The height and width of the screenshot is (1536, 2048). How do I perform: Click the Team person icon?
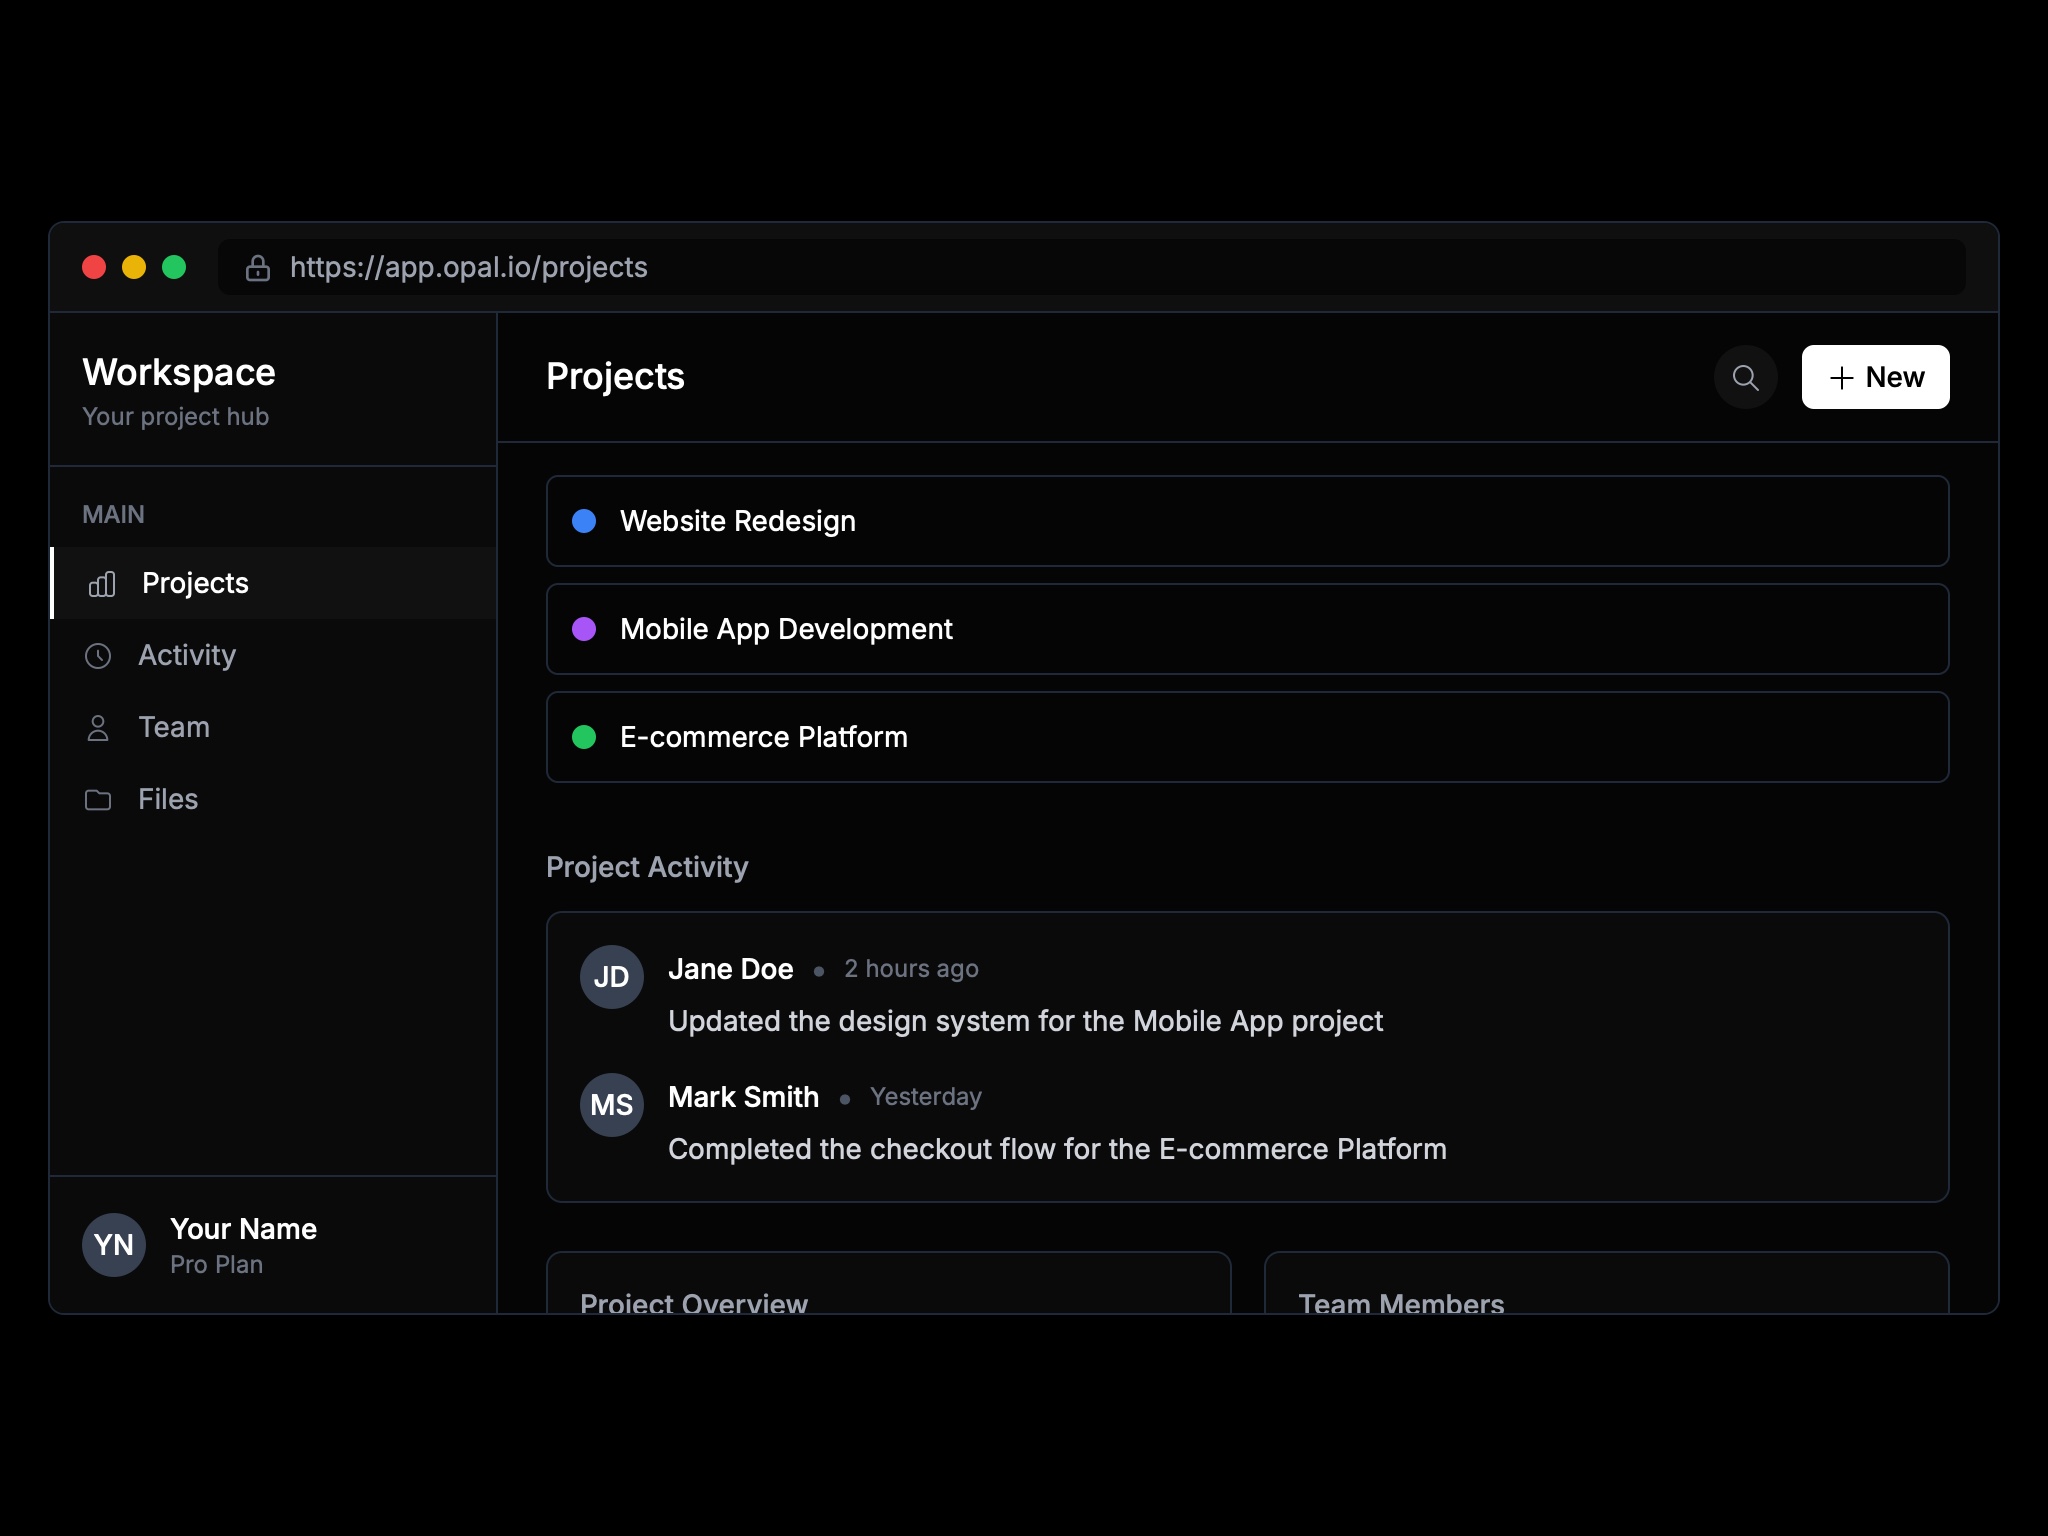pos(99,727)
